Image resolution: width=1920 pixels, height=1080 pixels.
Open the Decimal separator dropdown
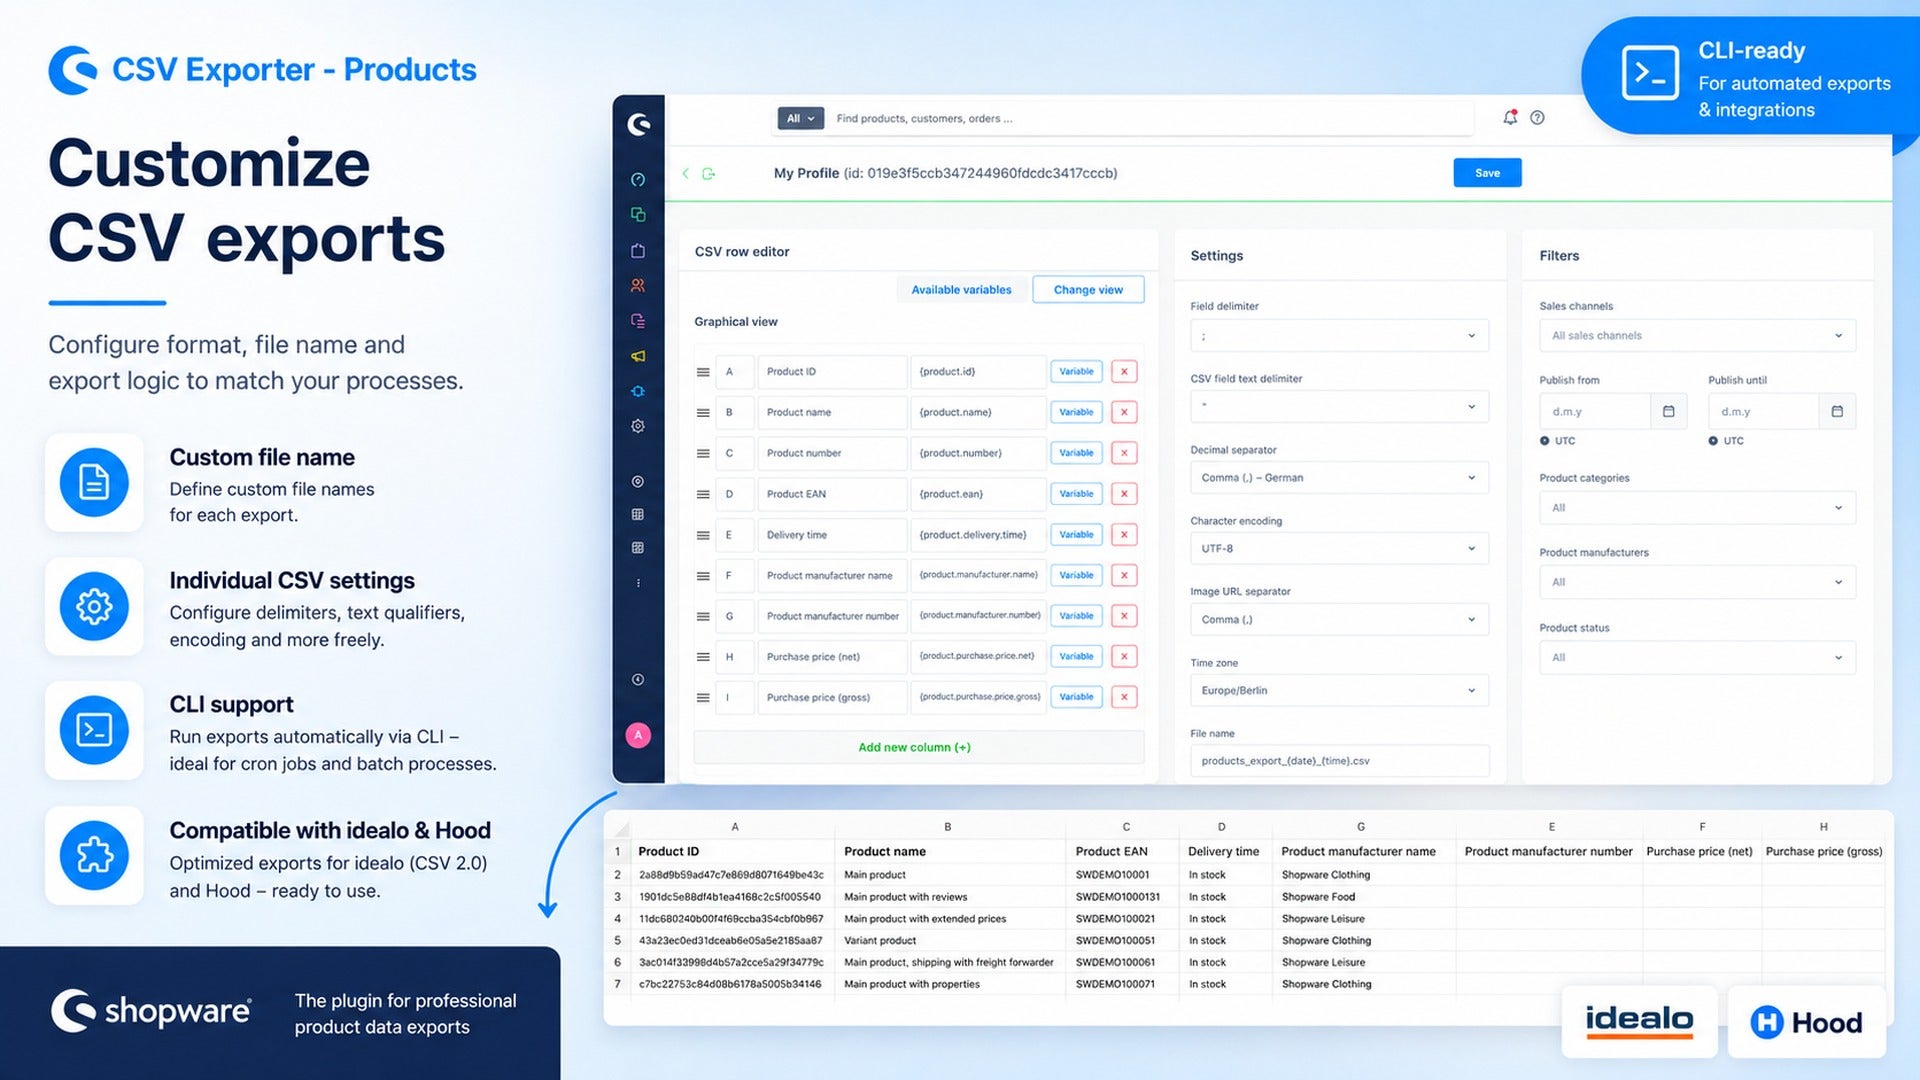pos(1339,478)
